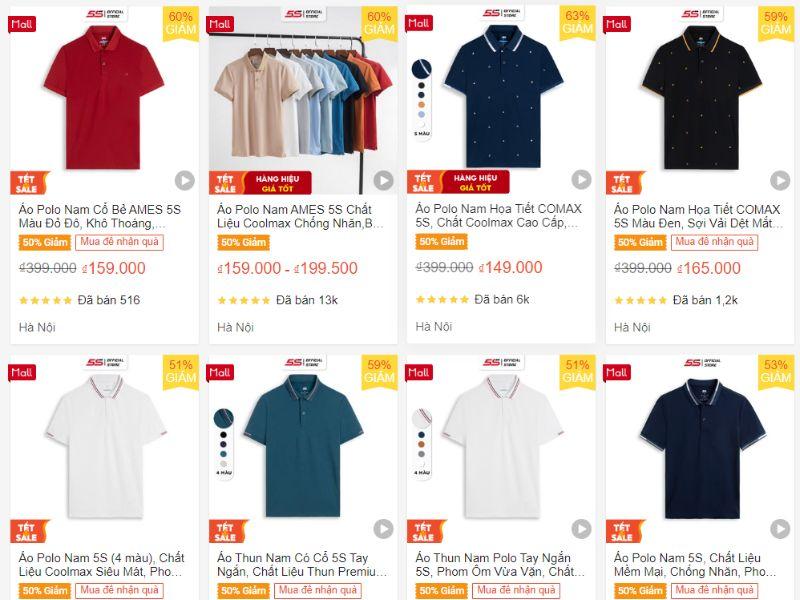Viewport: 800px width, 600px height.
Task: Select color swatches on teal polo image
Action: click(223, 442)
